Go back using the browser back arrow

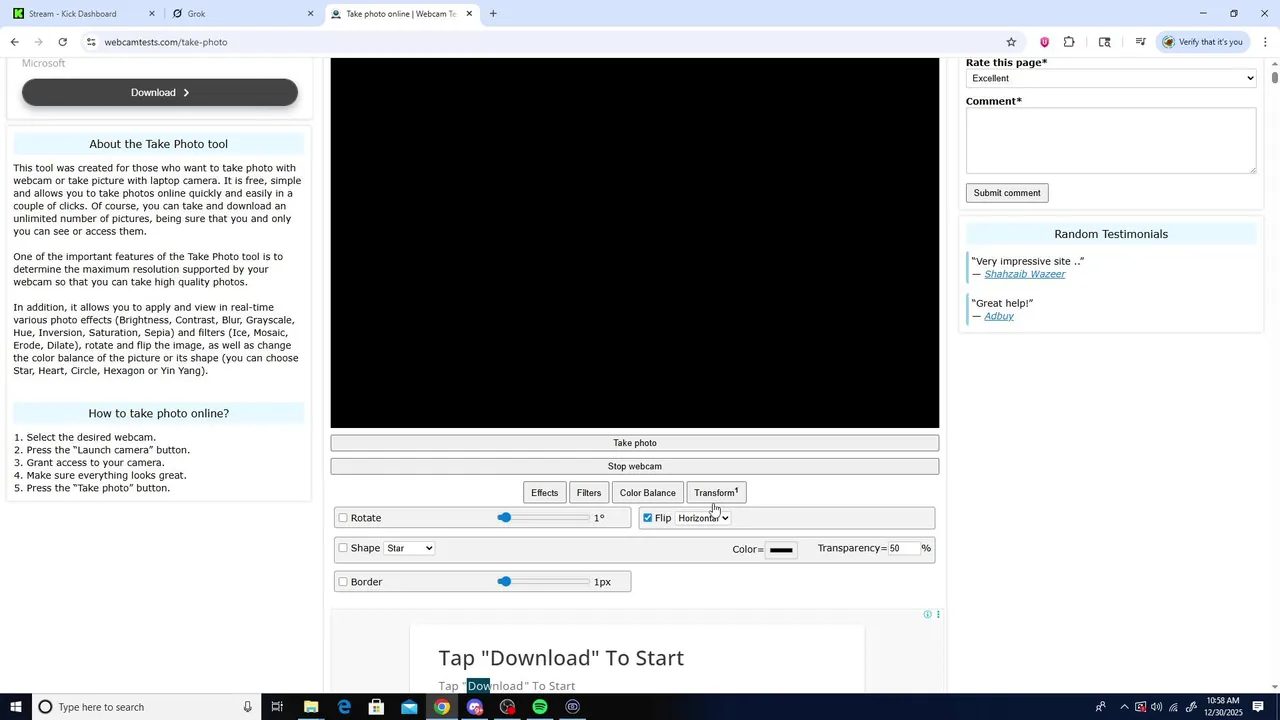[14, 42]
